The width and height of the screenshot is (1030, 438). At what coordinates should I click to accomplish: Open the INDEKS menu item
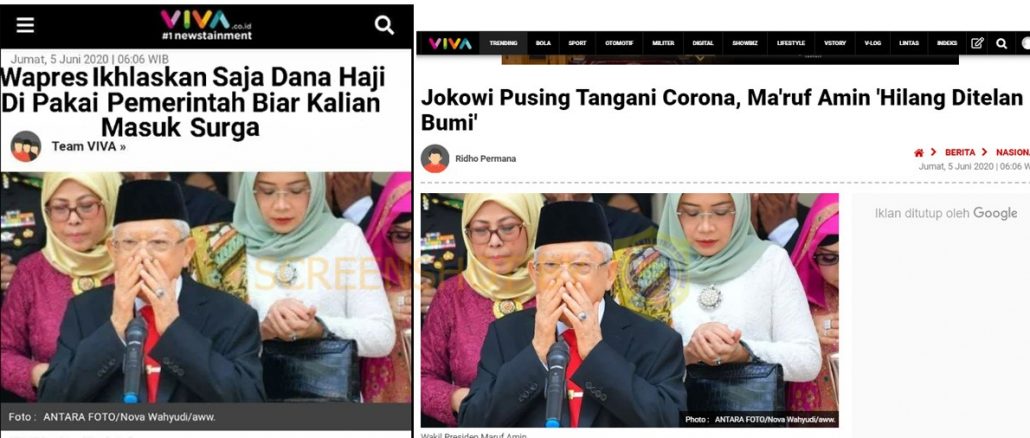tap(947, 43)
